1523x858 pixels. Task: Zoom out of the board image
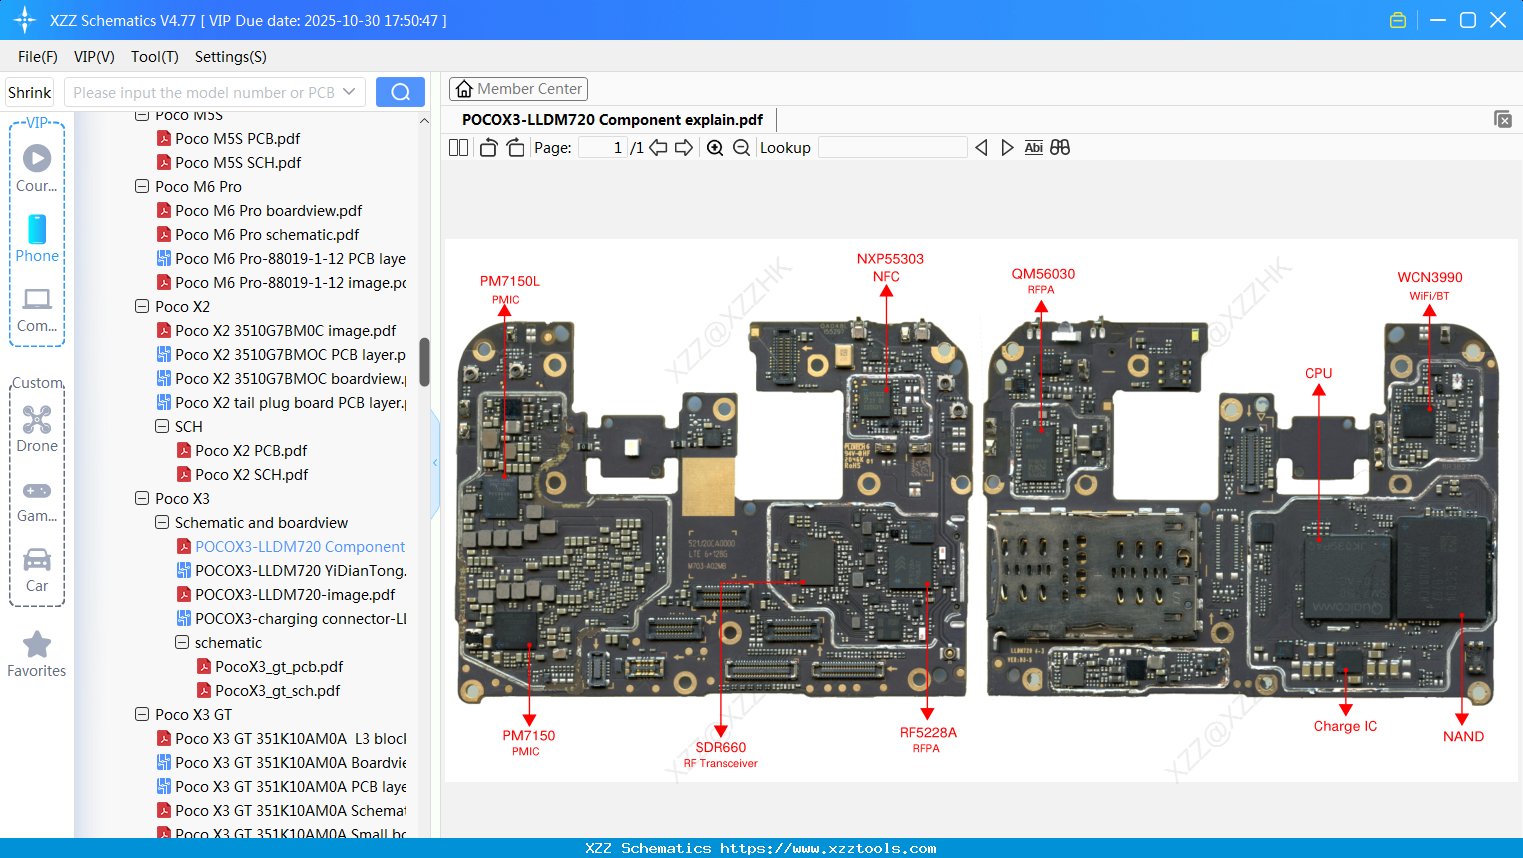pos(741,147)
